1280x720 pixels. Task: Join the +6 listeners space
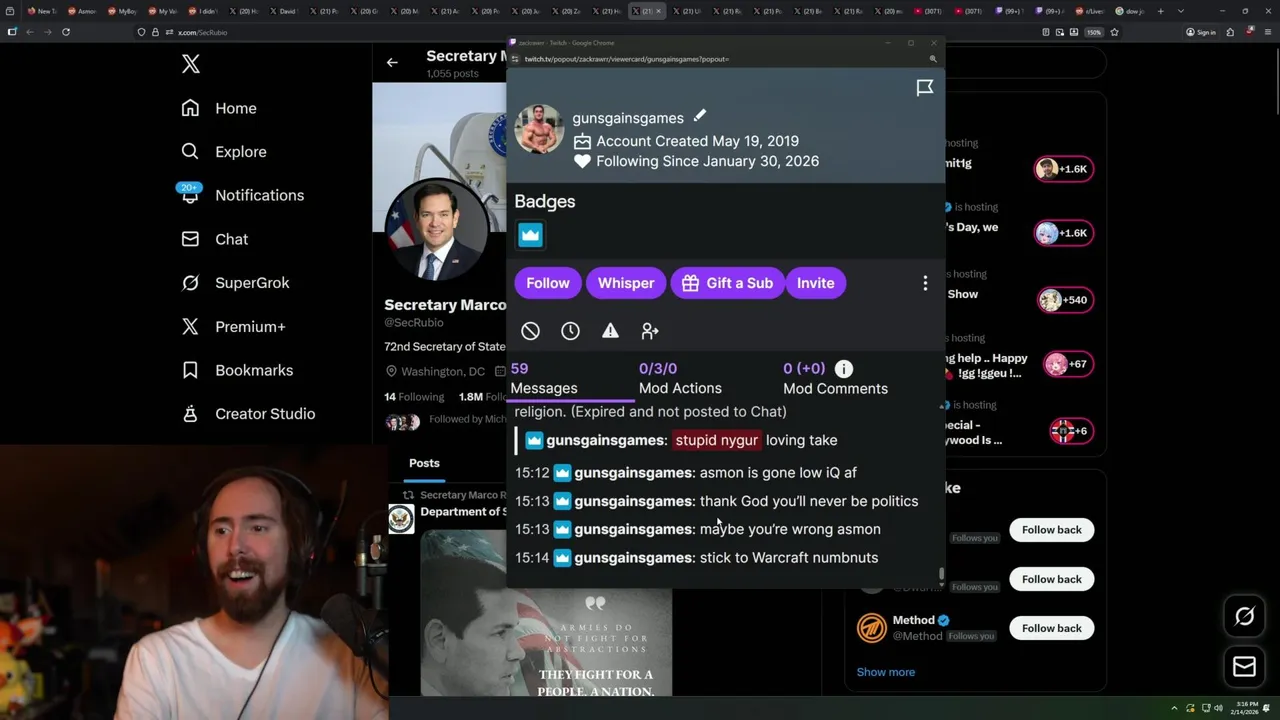1069,431
